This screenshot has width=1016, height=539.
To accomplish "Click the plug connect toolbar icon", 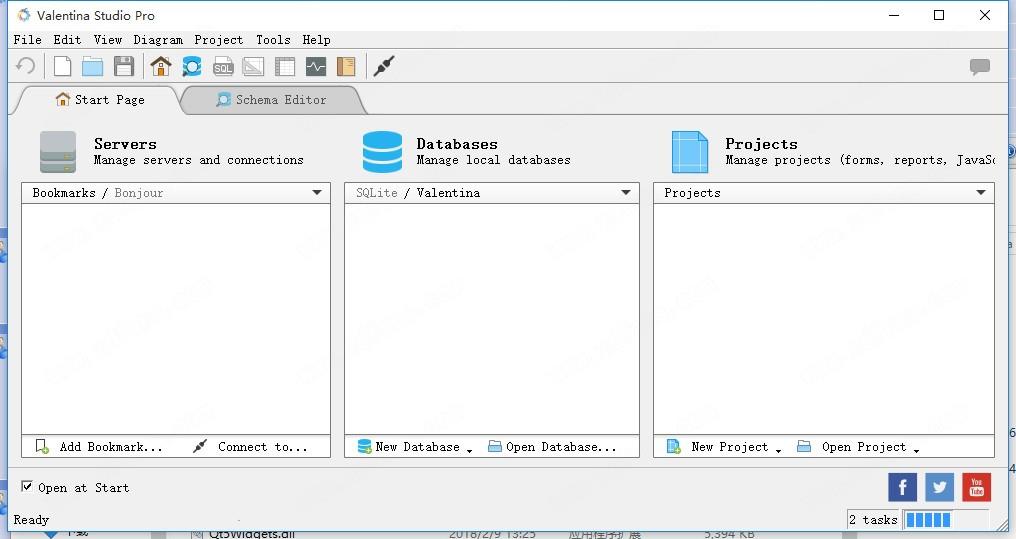I will coord(384,66).
